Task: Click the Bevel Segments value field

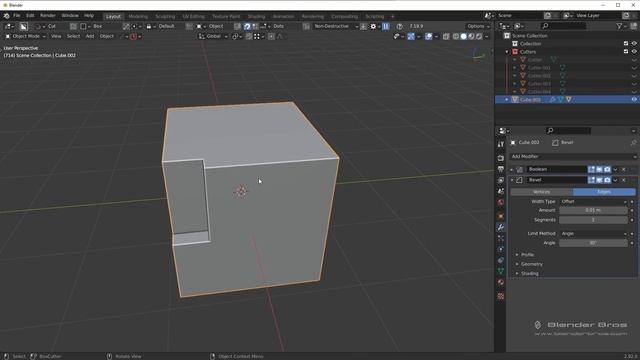Action: [593, 220]
